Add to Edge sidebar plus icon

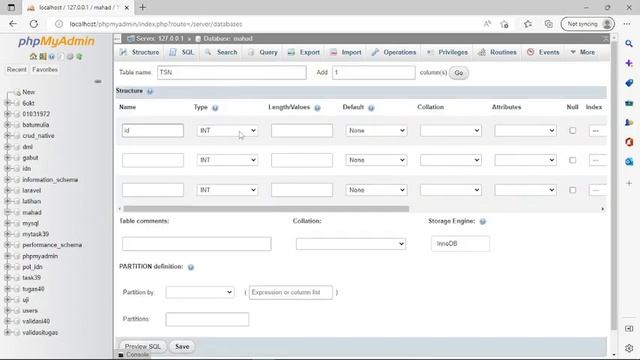(x=629, y=183)
